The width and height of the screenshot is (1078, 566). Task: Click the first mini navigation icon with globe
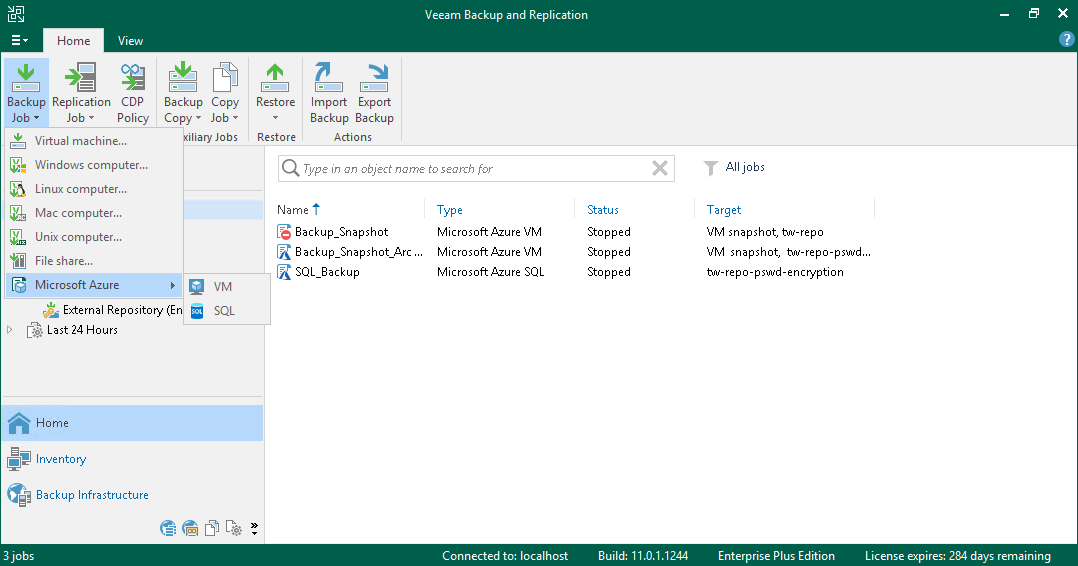168,528
